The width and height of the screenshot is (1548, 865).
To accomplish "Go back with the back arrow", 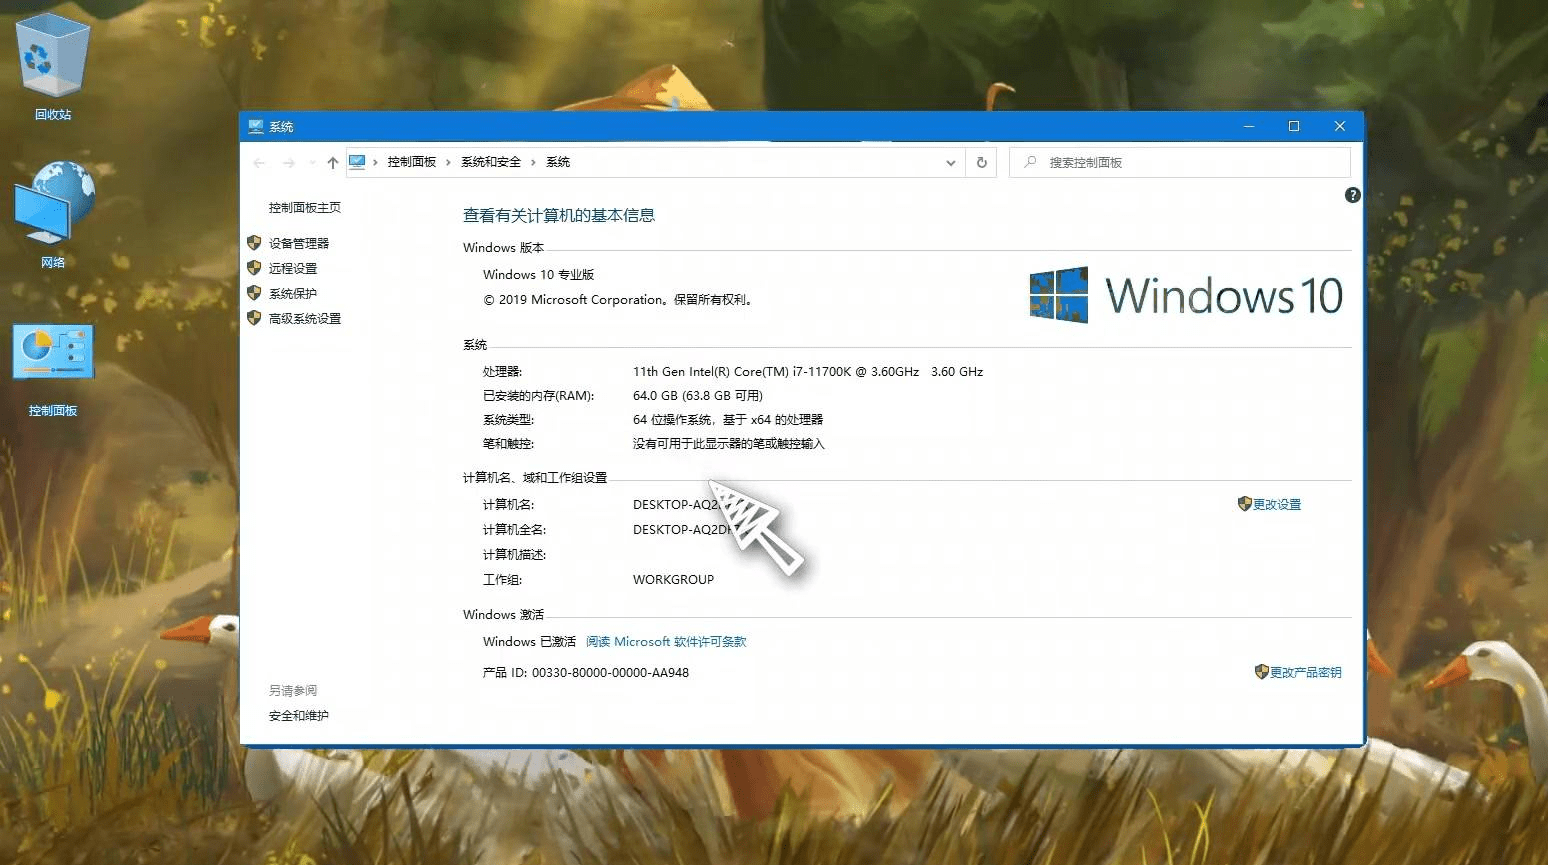I will pyautogui.click(x=260, y=162).
